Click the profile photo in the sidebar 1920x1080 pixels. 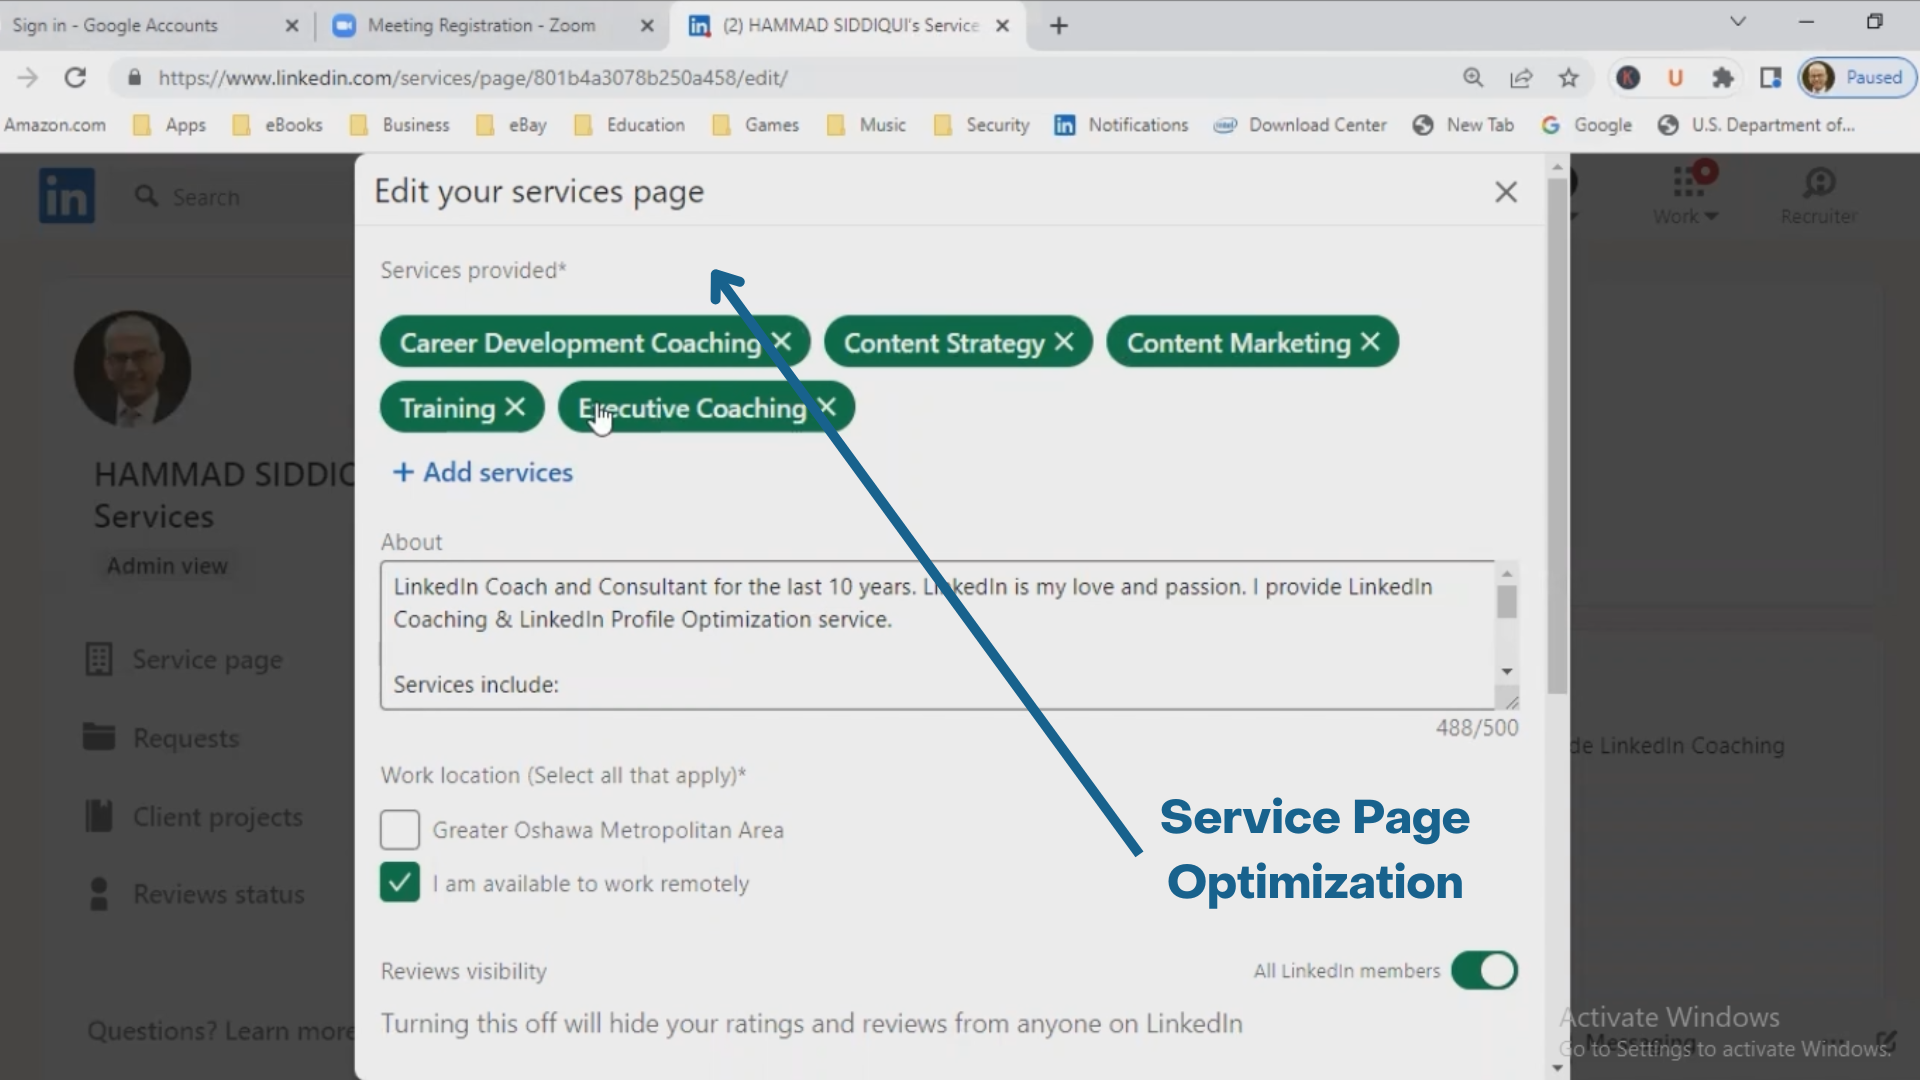tap(132, 369)
